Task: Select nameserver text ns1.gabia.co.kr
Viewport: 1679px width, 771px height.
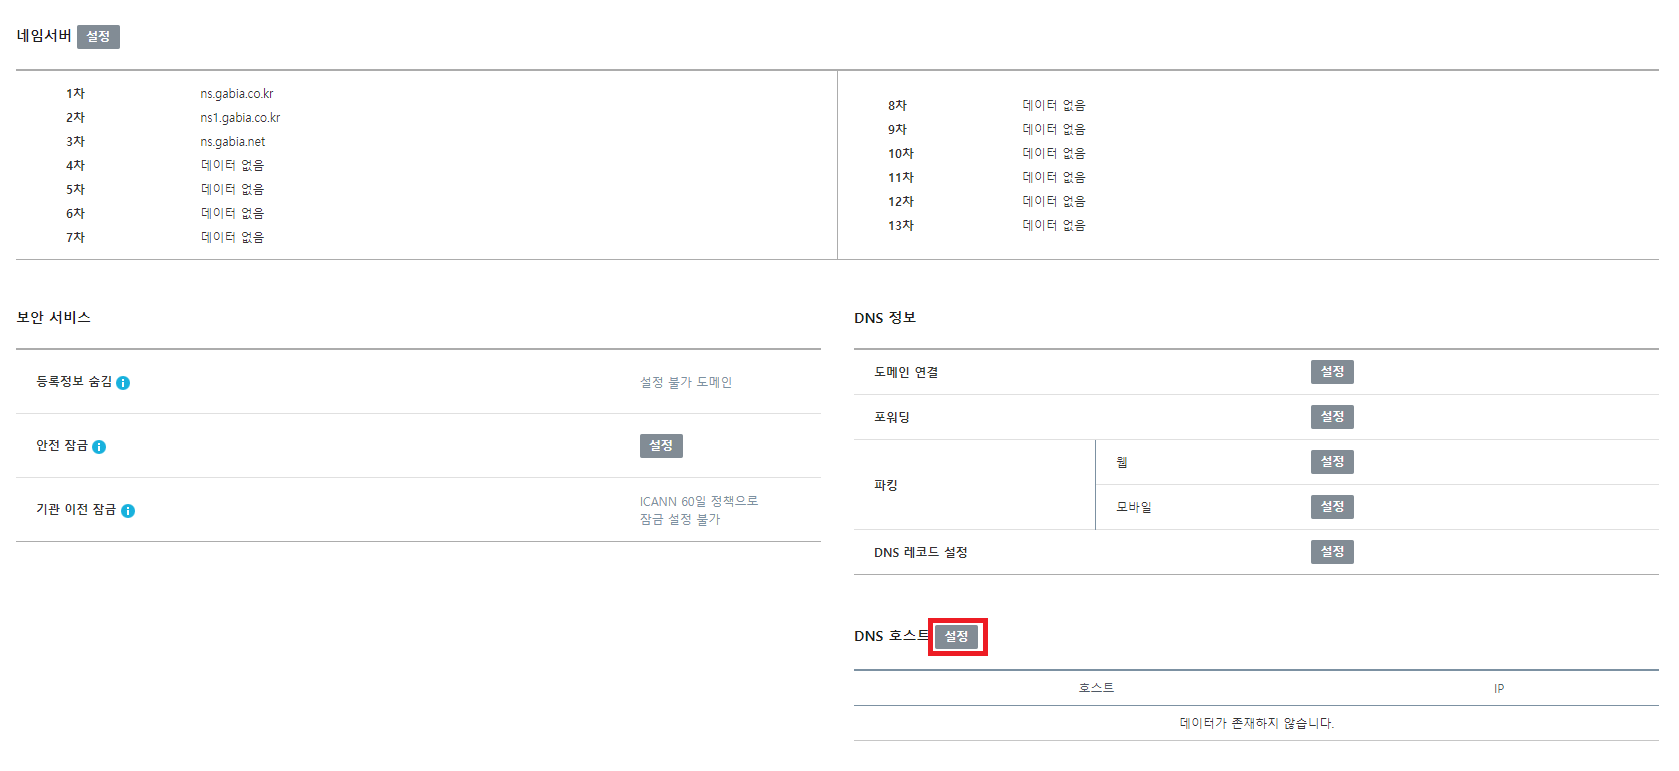Action: [240, 118]
